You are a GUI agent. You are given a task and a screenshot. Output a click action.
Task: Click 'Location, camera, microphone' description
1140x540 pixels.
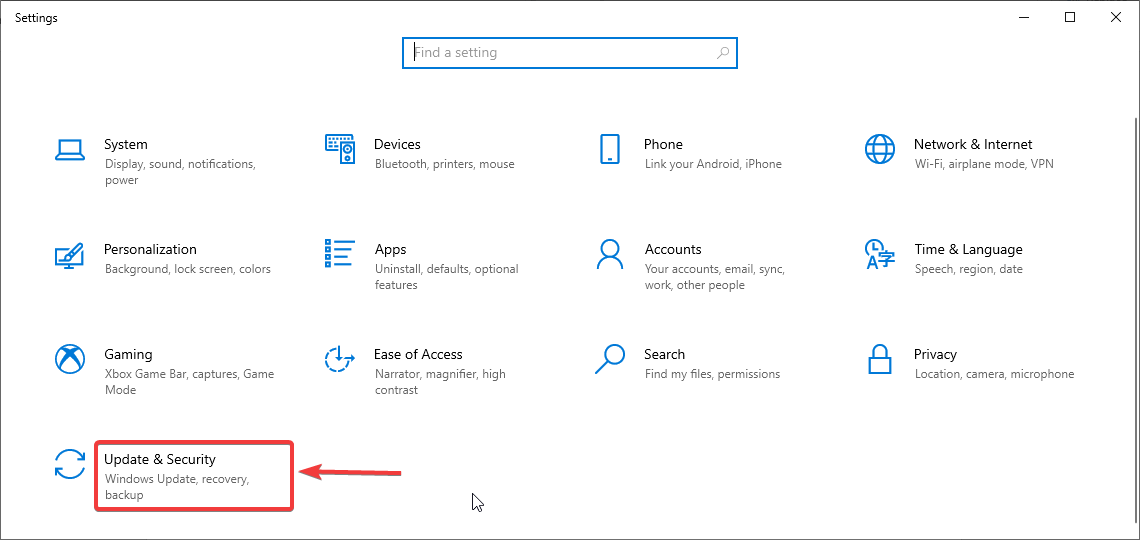(994, 374)
